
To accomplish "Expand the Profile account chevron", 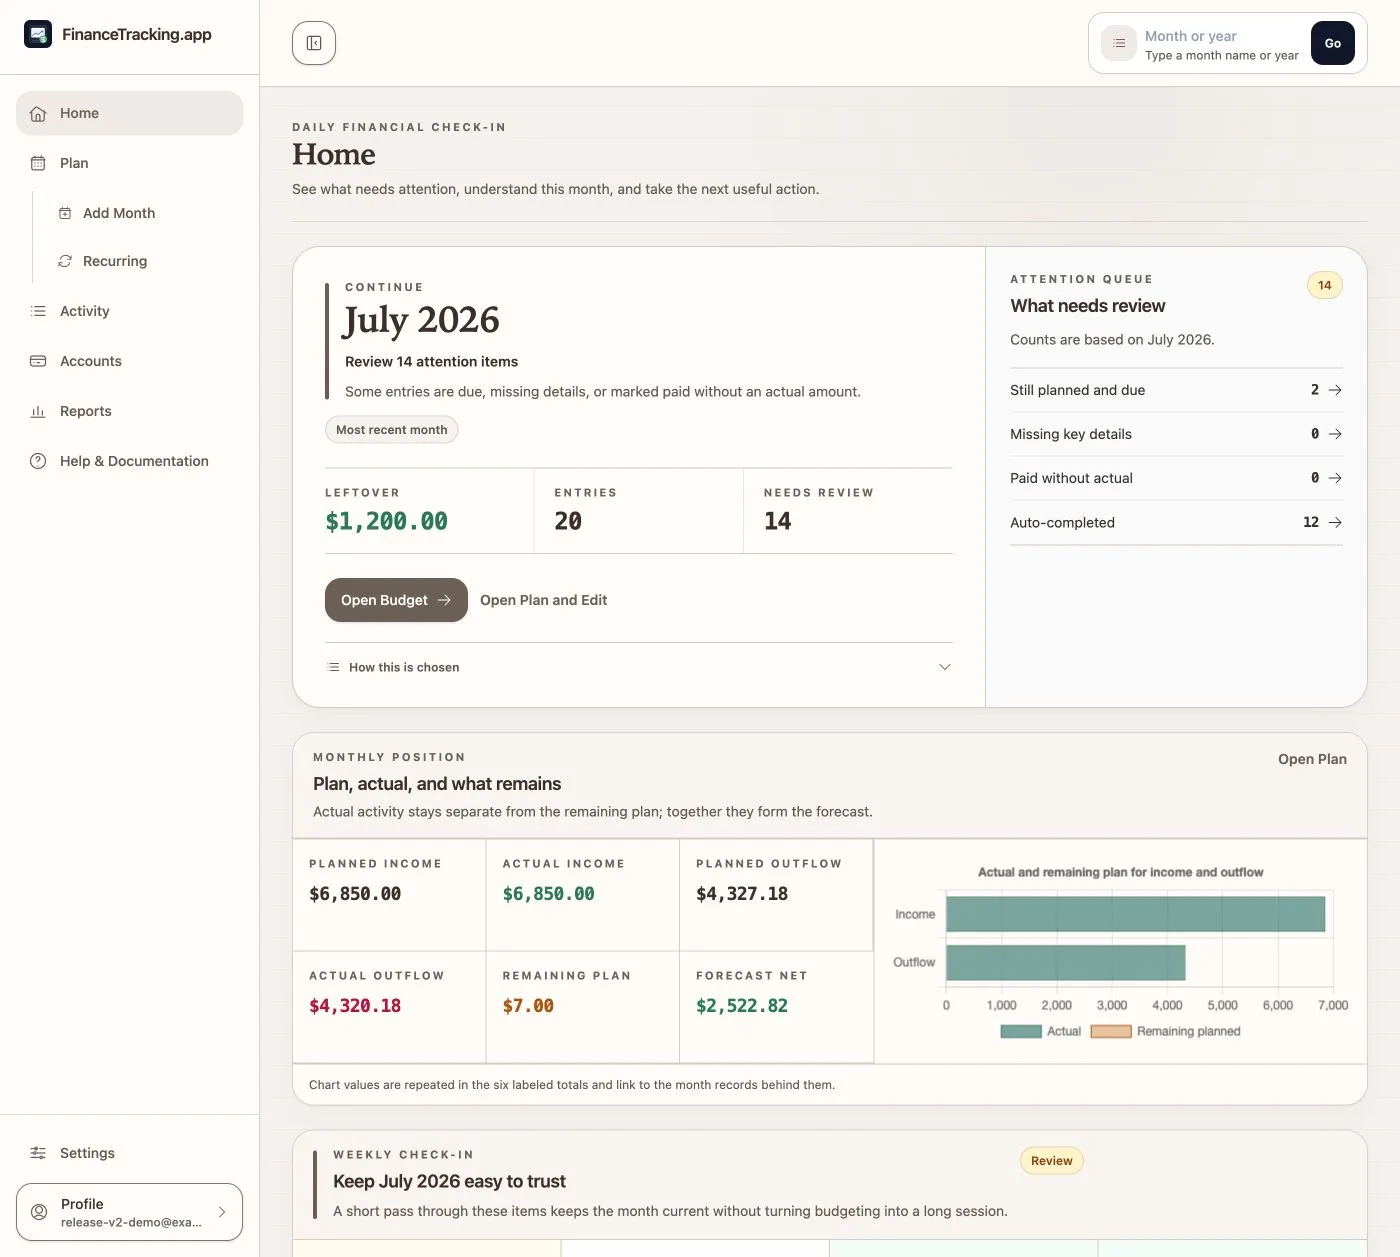I will click(222, 1212).
